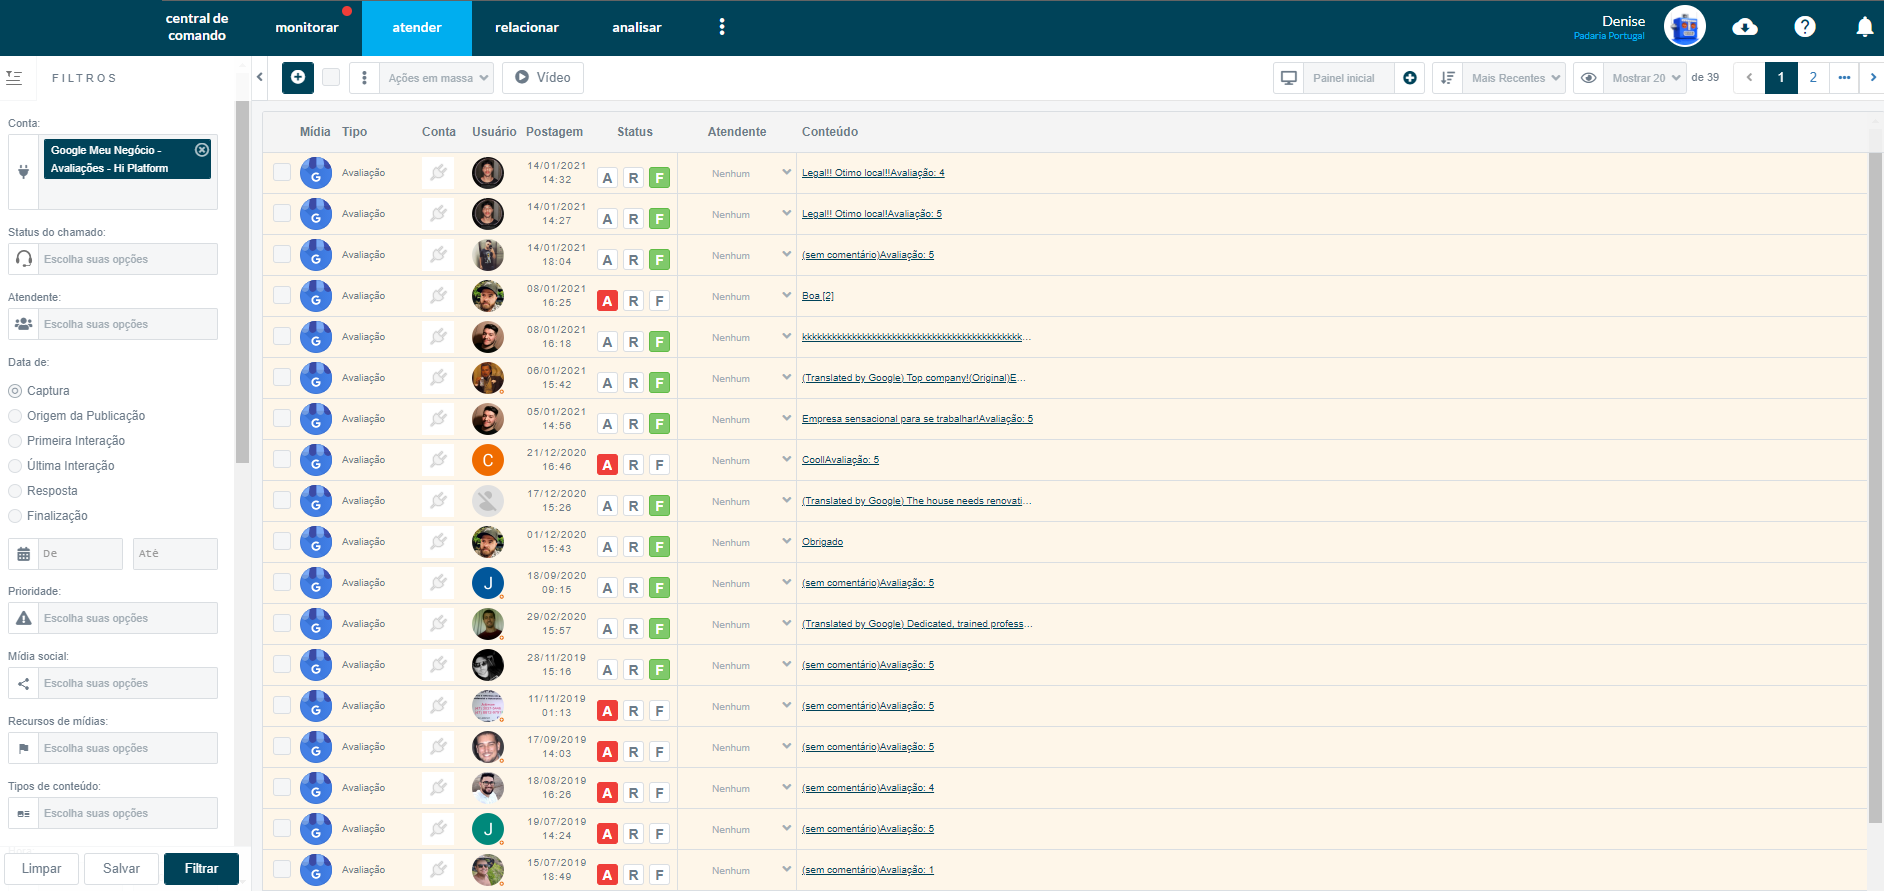Check the row dated 05/01/2021 14:56
1884x891 pixels.
click(x=282, y=418)
